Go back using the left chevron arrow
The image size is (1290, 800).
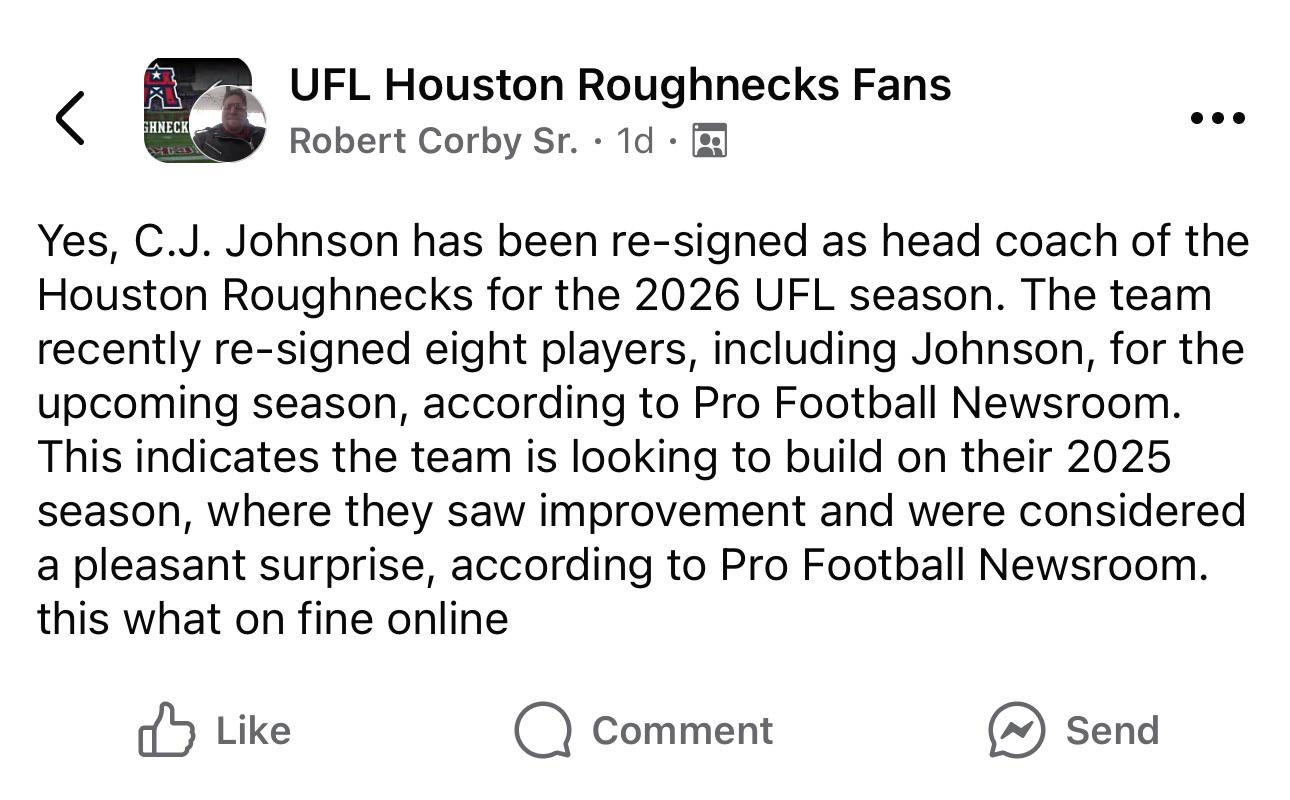tap(70, 117)
